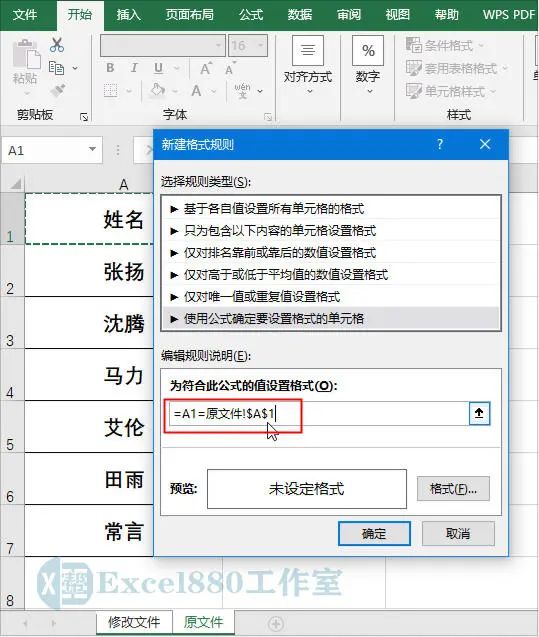Expand the Copy options arrow

coord(75,68)
